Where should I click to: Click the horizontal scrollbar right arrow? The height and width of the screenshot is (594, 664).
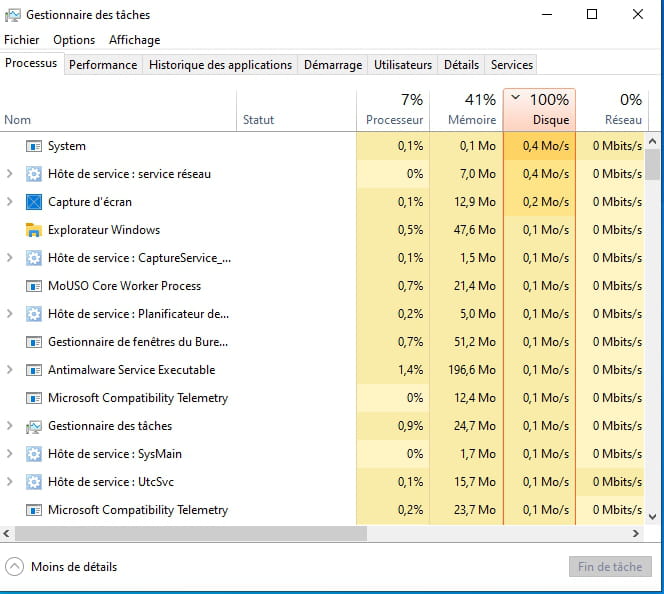(636, 533)
